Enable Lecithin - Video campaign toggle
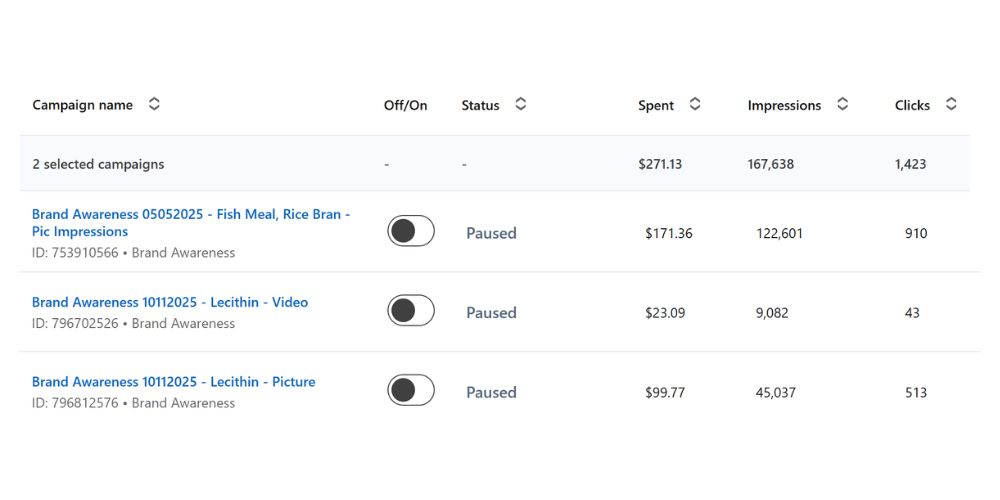The image size is (1000, 500). tap(411, 311)
